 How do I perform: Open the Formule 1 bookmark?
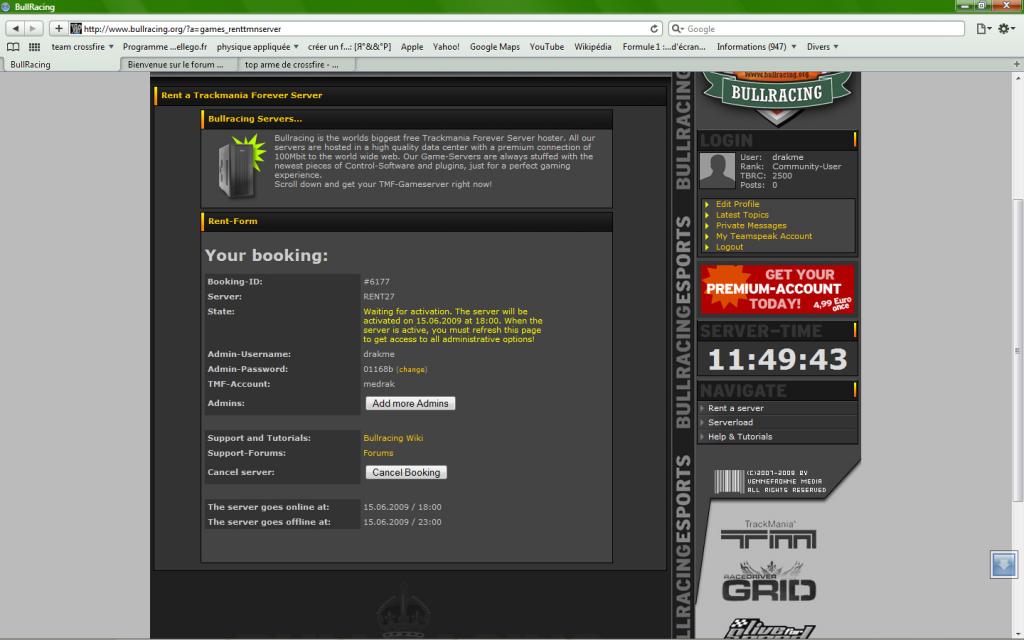point(664,47)
